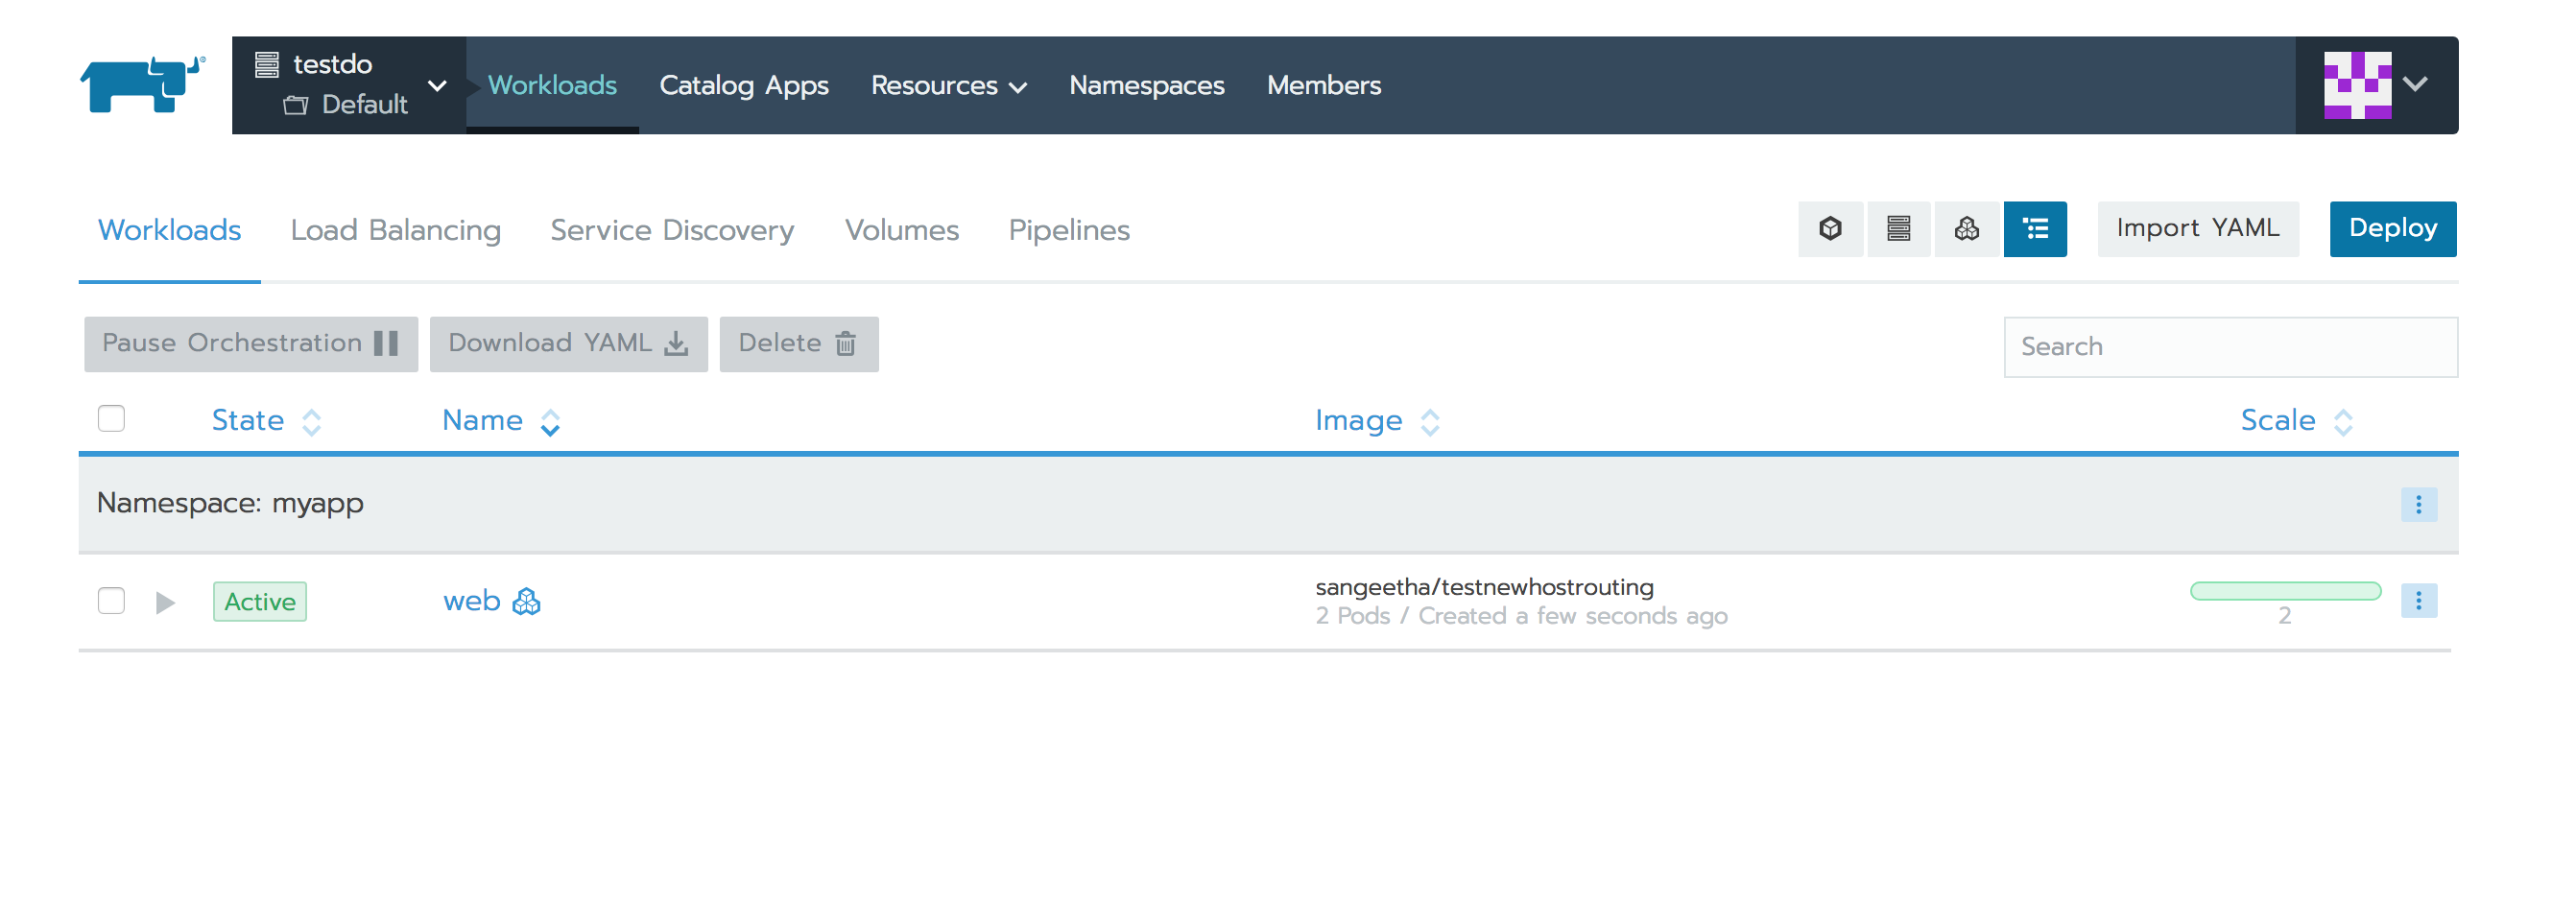The width and height of the screenshot is (2576, 923).
Task: Open user avatar menu
Action: (2375, 85)
